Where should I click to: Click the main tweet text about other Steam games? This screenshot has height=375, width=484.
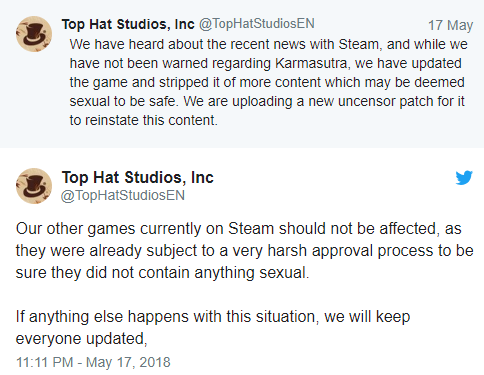coord(244,251)
